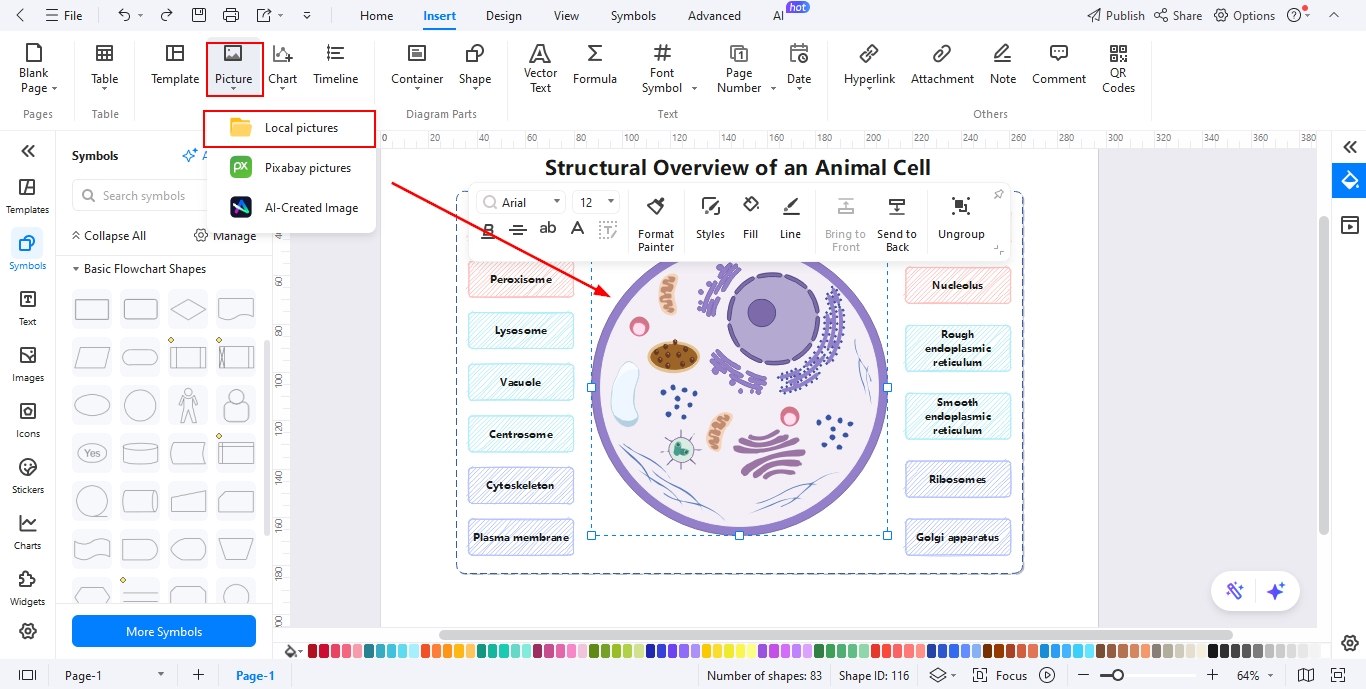Toggle underline text formatting
The image size is (1366, 689).
[x=489, y=230]
